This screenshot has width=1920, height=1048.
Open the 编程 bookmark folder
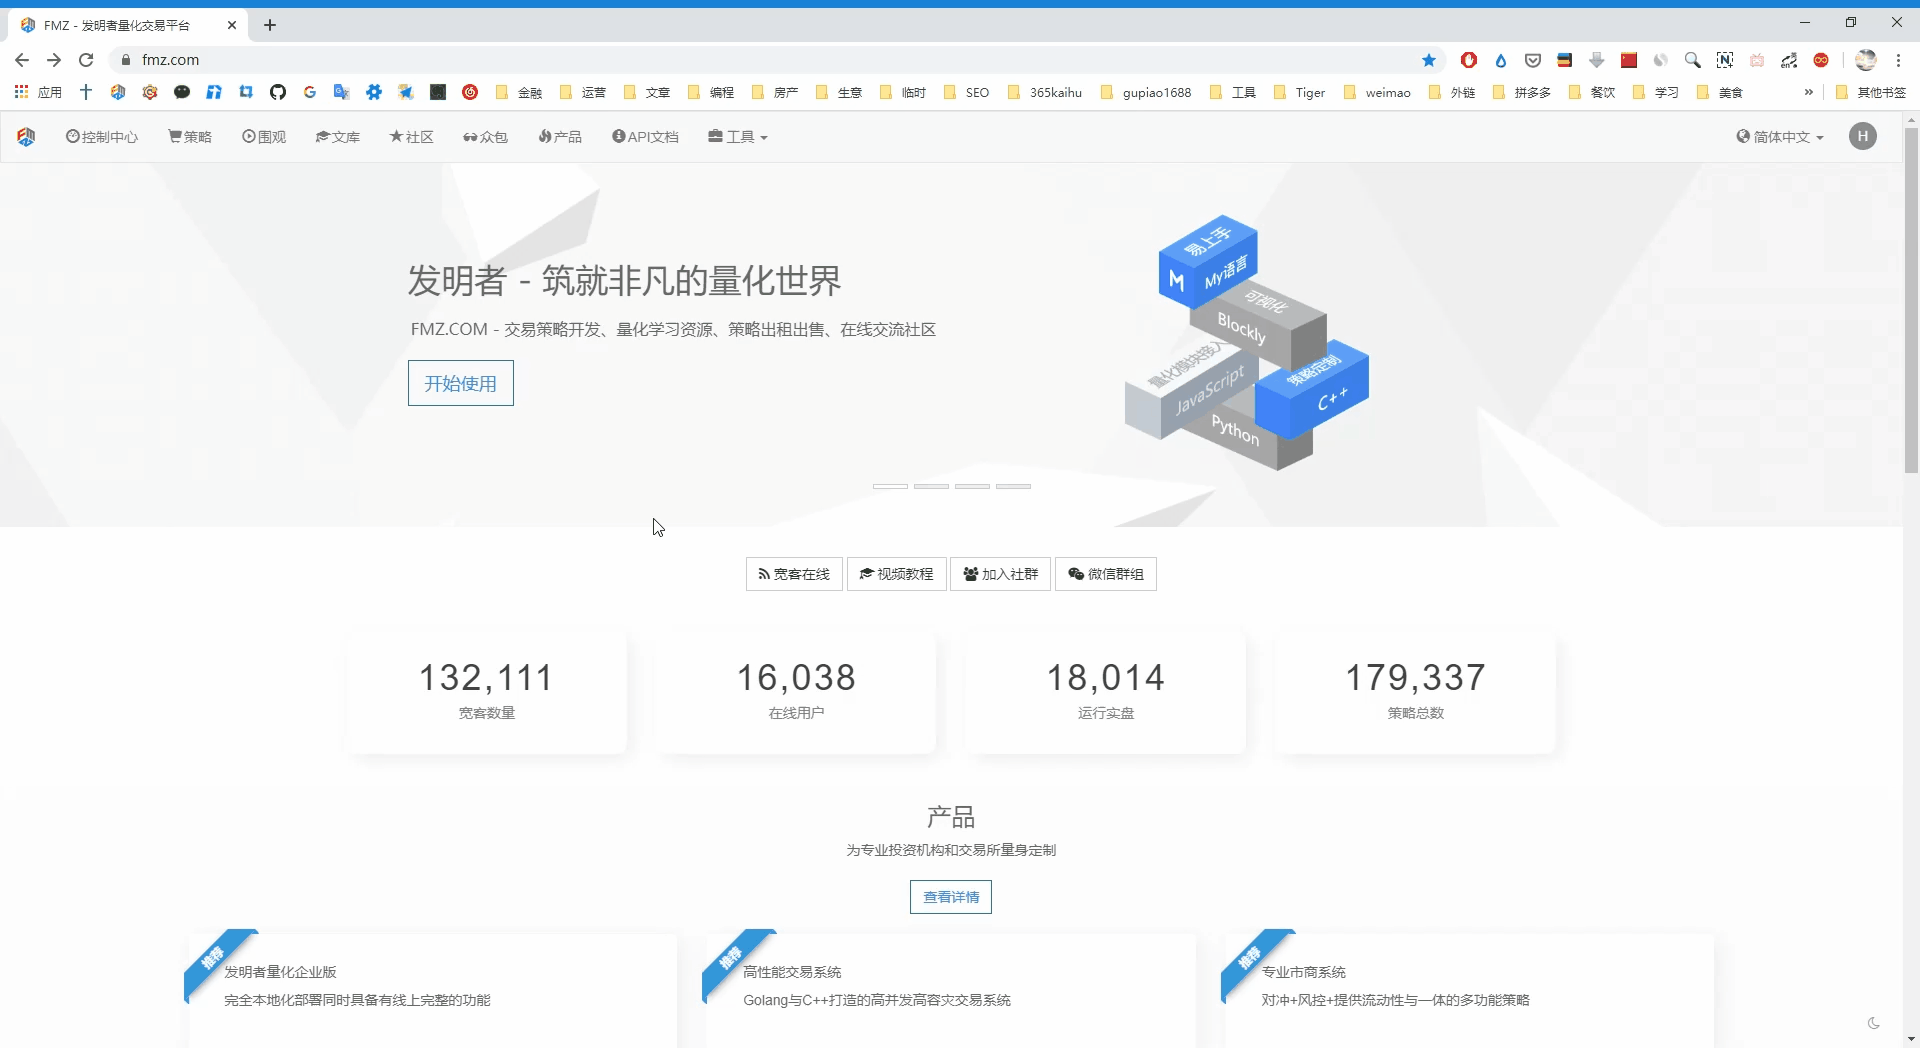pos(711,92)
